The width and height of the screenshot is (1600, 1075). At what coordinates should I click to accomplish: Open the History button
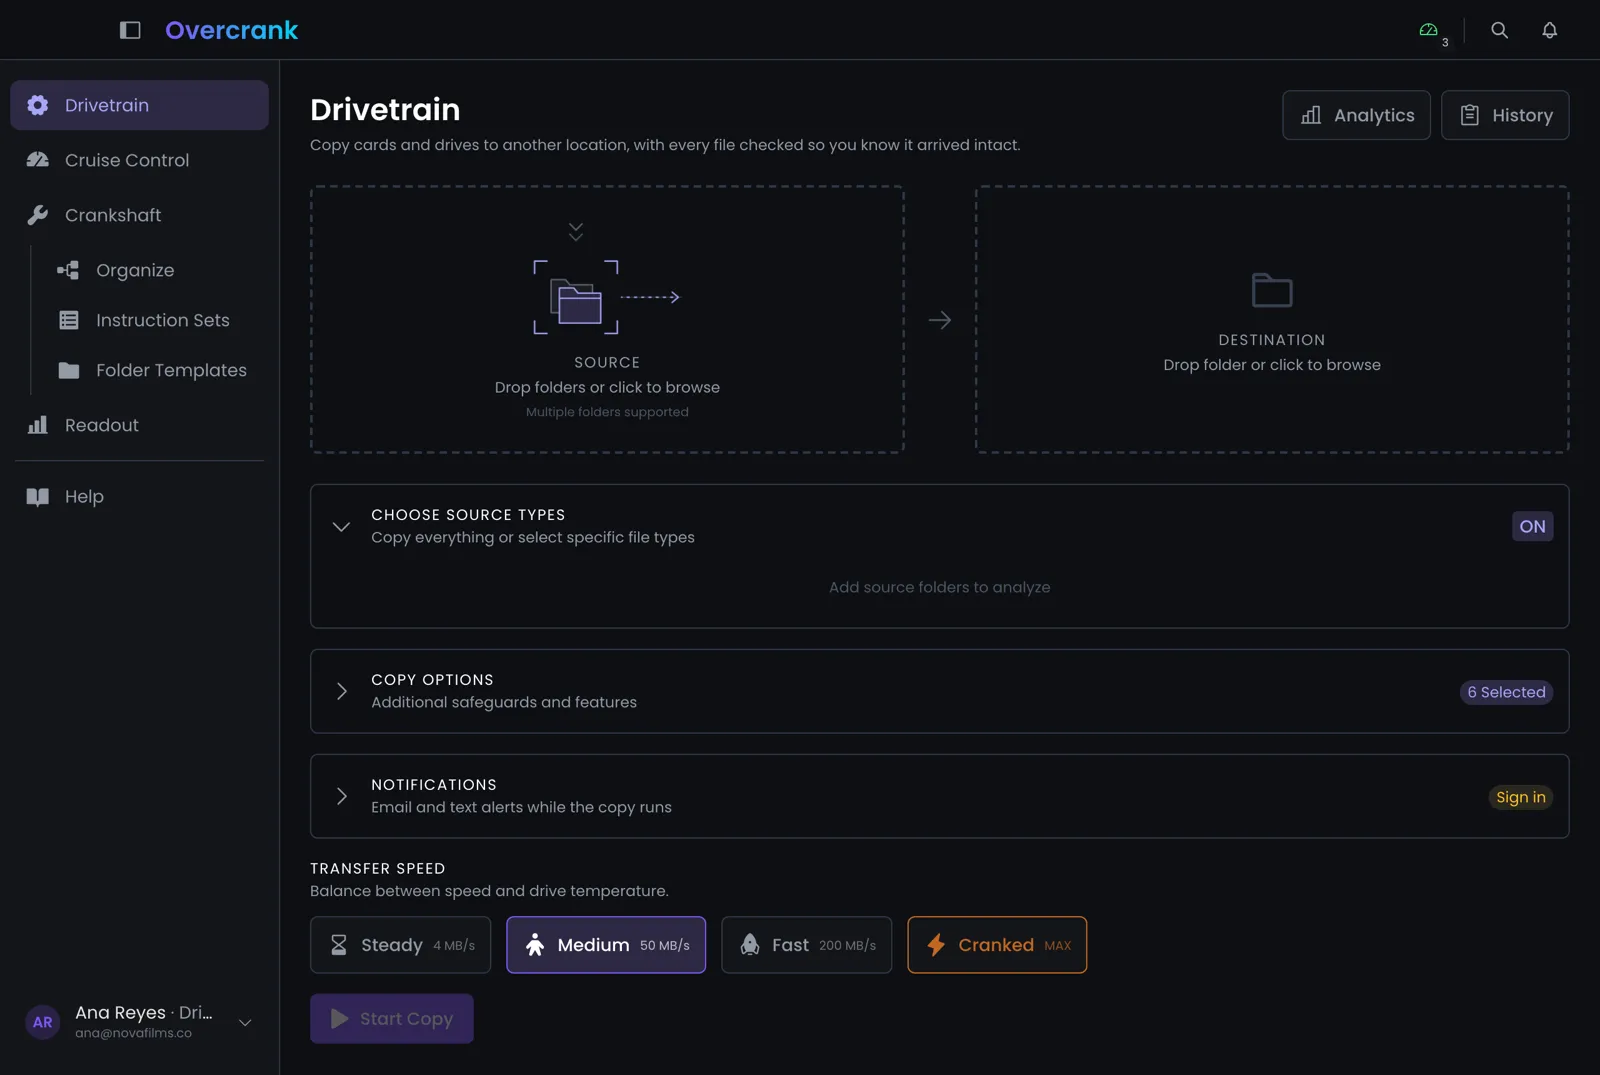1505,115
